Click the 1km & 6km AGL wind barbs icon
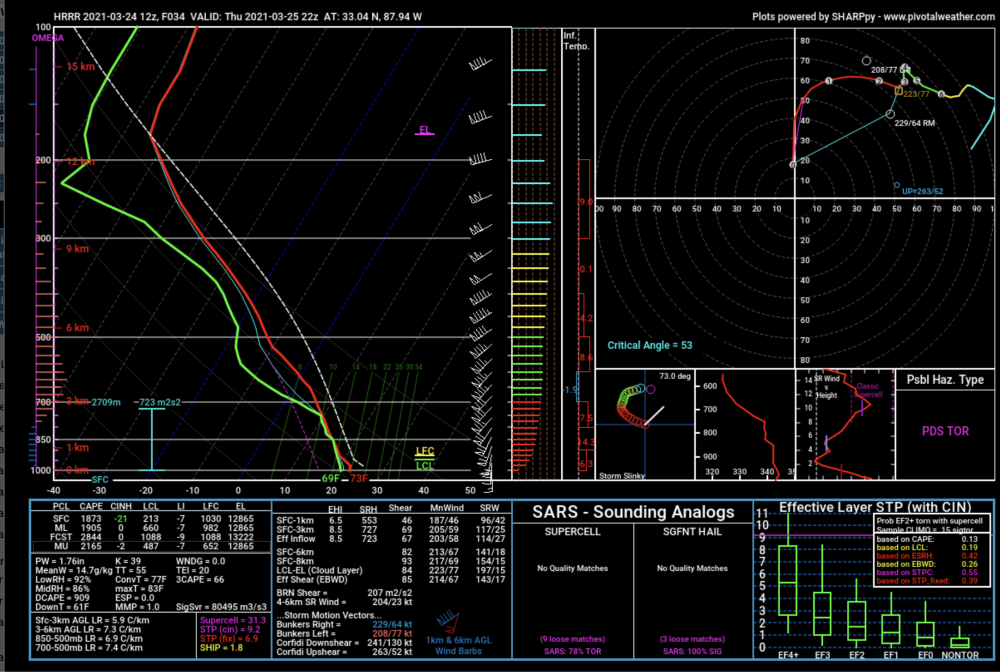The width and height of the screenshot is (1000, 672). pyautogui.click(x=448, y=621)
